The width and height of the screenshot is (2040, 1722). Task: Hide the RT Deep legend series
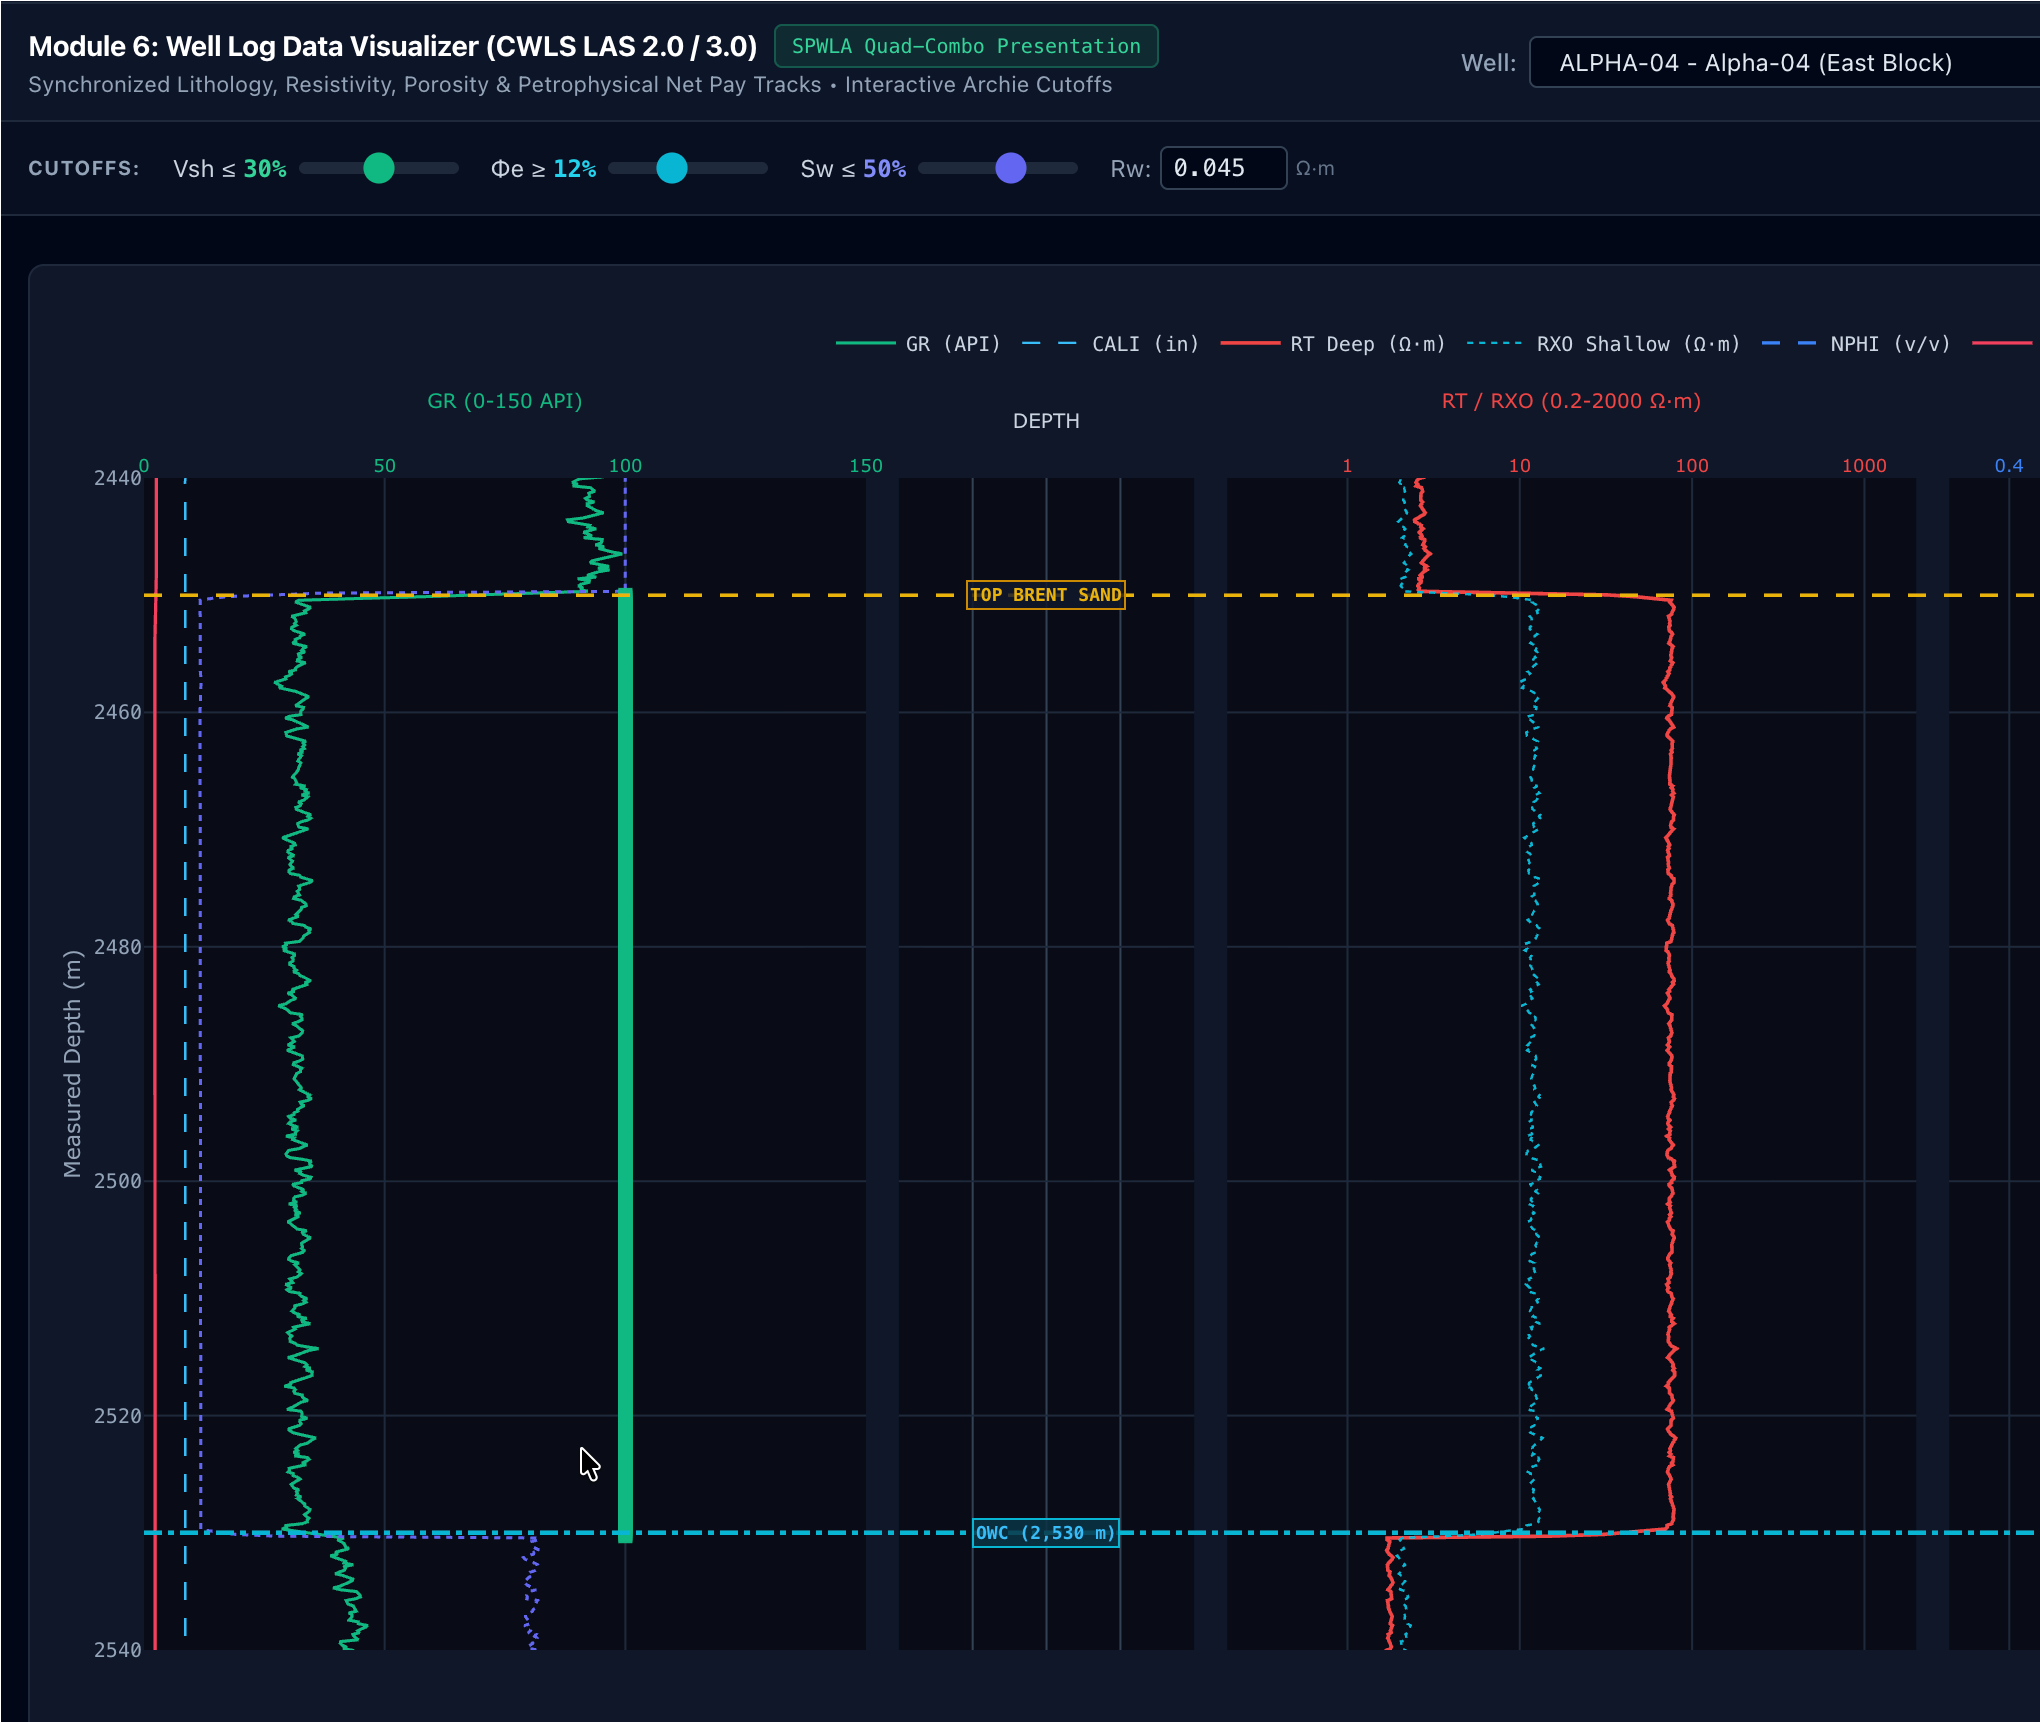click(1333, 344)
